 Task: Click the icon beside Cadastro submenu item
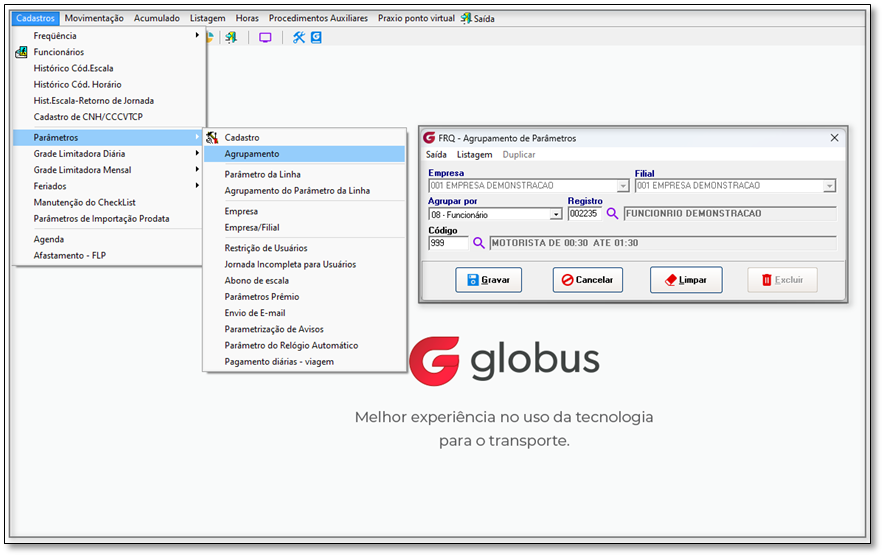point(212,138)
